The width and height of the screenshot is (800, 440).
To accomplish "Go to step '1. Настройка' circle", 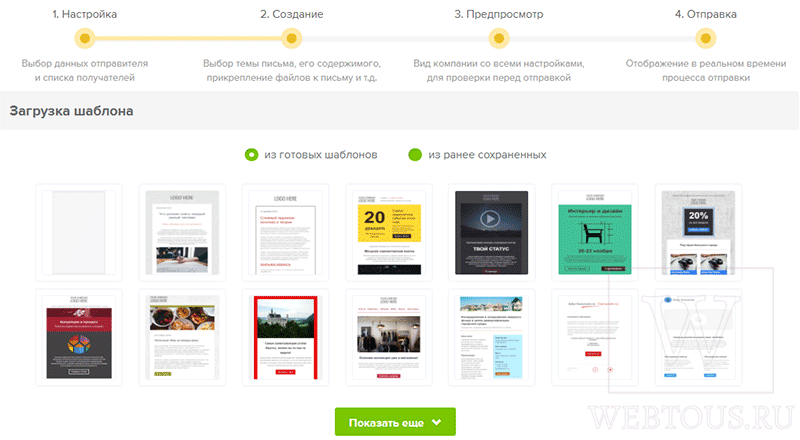I will click(85, 38).
